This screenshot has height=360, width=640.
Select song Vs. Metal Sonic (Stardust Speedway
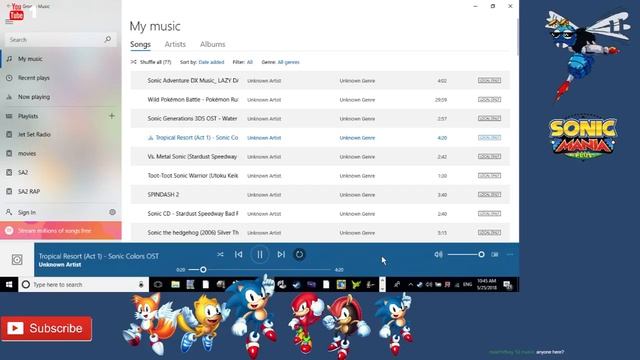coord(320,156)
